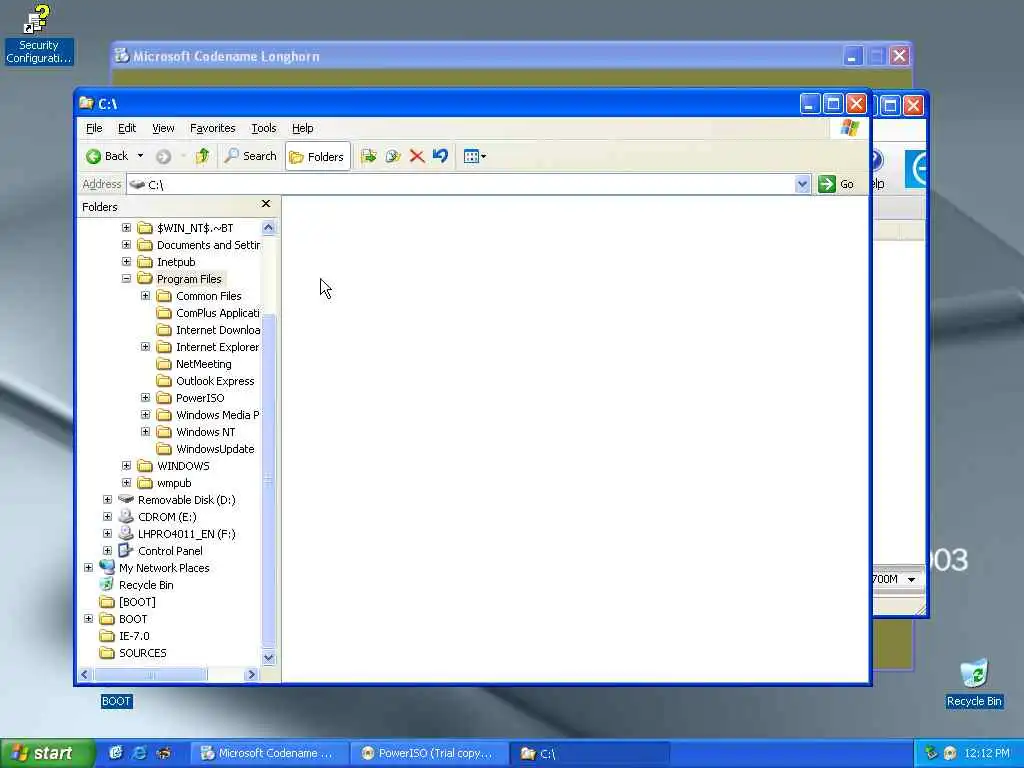1024x768 pixels.
Task: Open the View menu
Action: tap(163, 128)
